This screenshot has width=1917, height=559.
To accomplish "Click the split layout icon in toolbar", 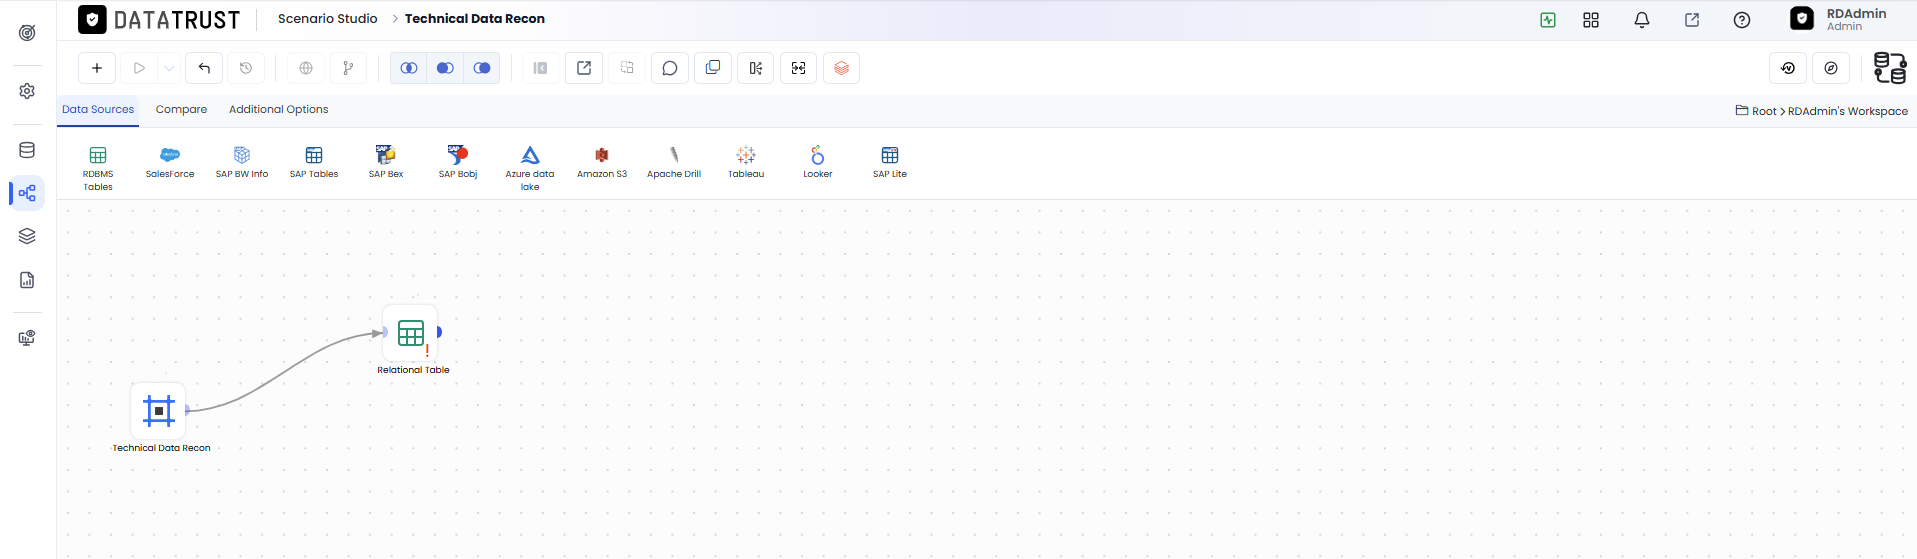I will click(756, 68).
